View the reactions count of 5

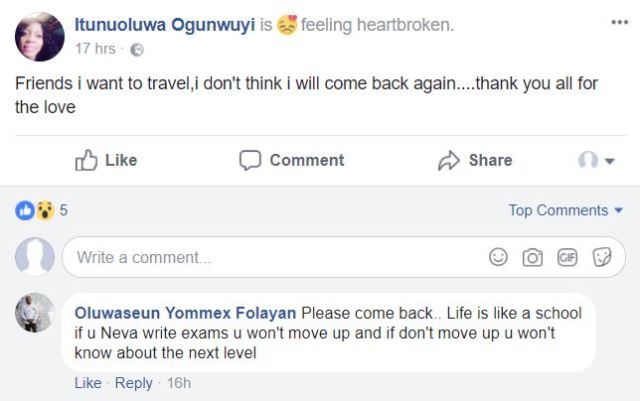(x=63, y=210)
